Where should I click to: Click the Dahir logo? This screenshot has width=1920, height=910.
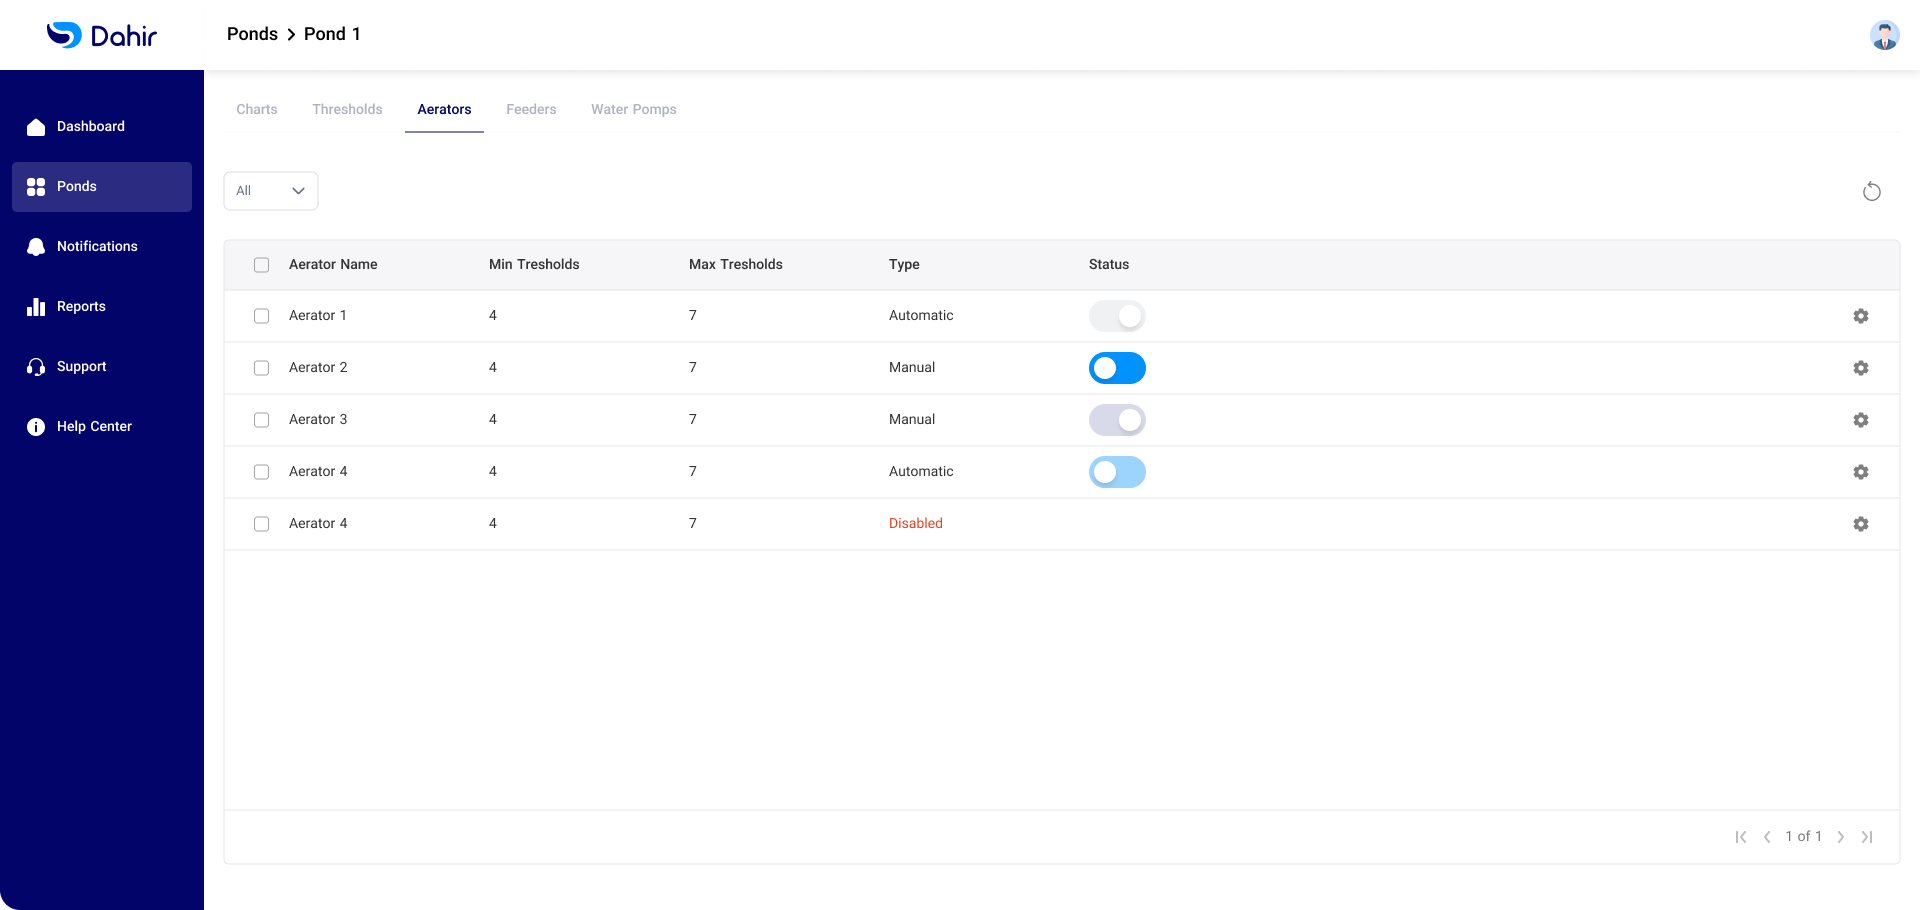[101, 35]
